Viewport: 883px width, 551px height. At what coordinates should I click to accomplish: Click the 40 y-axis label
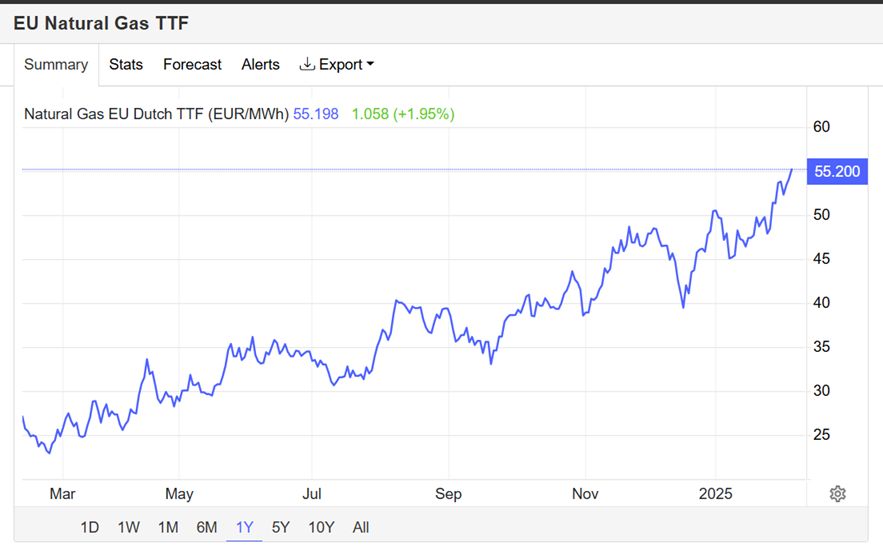point(821,303)
